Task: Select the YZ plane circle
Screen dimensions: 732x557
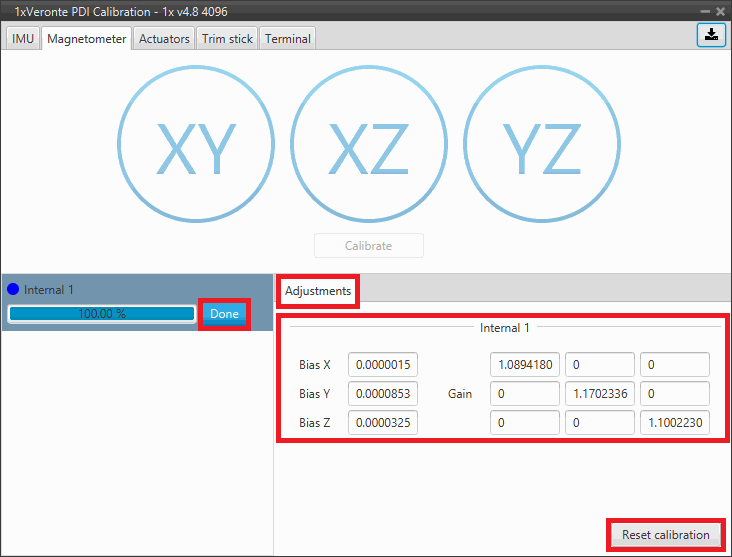Action: [x=541, y=148]
